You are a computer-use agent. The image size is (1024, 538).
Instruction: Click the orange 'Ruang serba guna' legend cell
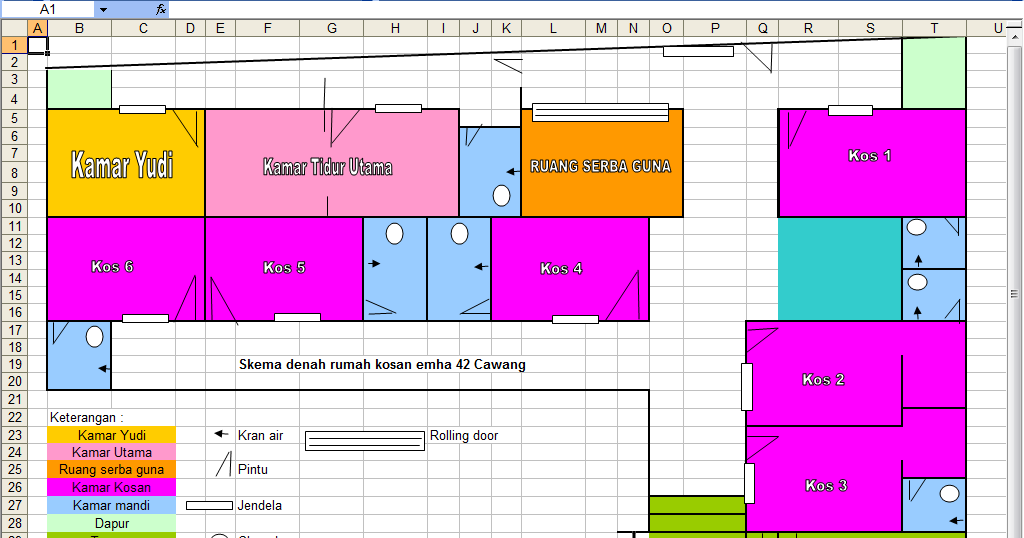(x=112, y=469)
